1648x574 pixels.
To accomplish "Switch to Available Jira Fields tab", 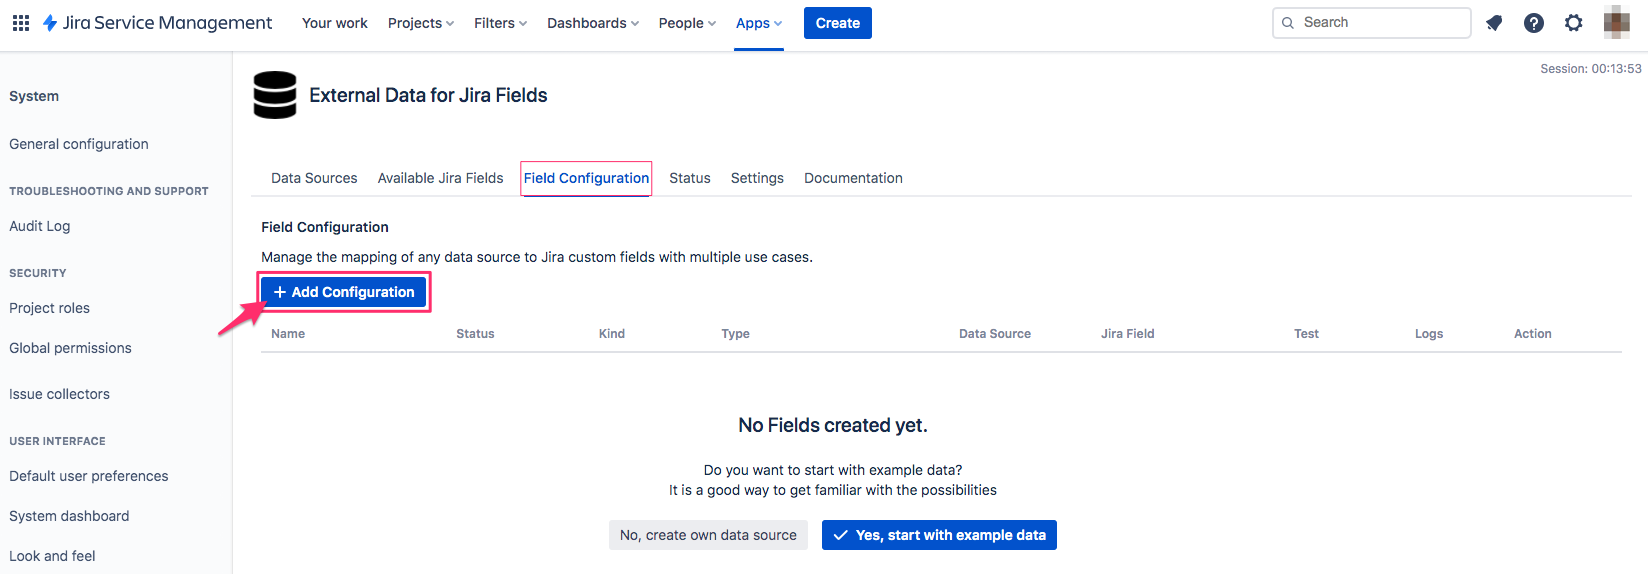I will pyautogui.click(x=441, y=178).
